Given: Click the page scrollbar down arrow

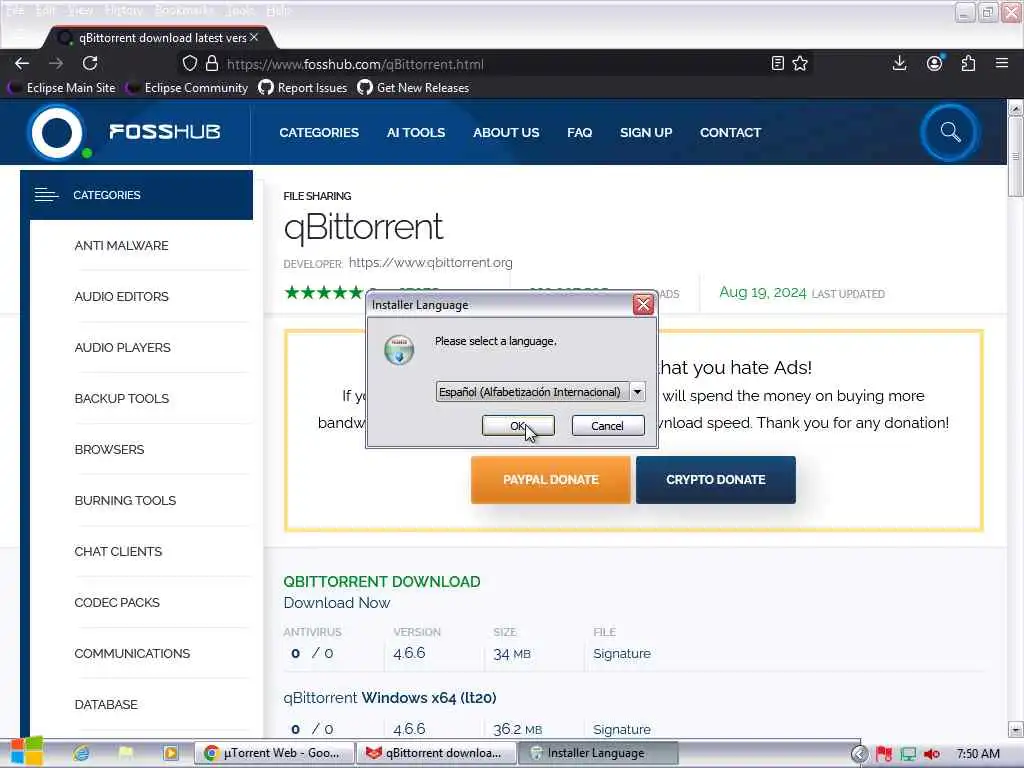Looking at the screenshot, I should (1015, 728).
